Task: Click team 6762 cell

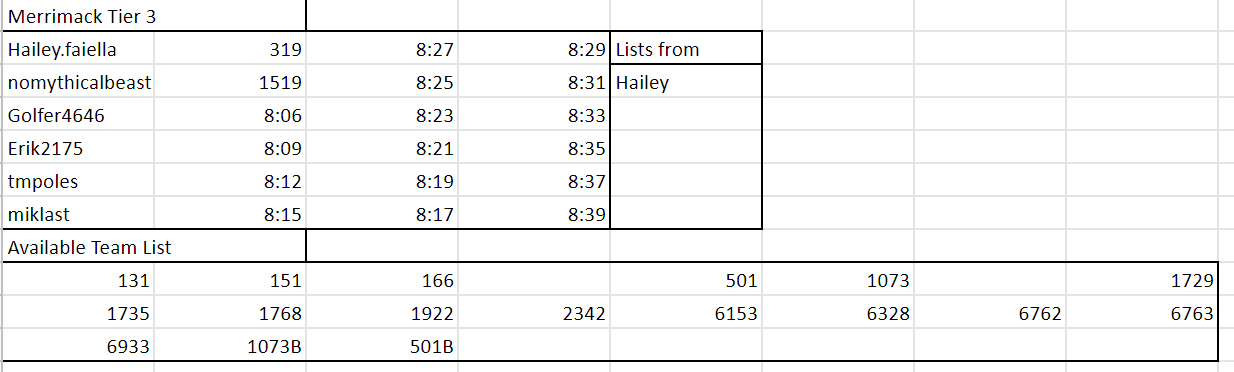Action: coord(990,313)
